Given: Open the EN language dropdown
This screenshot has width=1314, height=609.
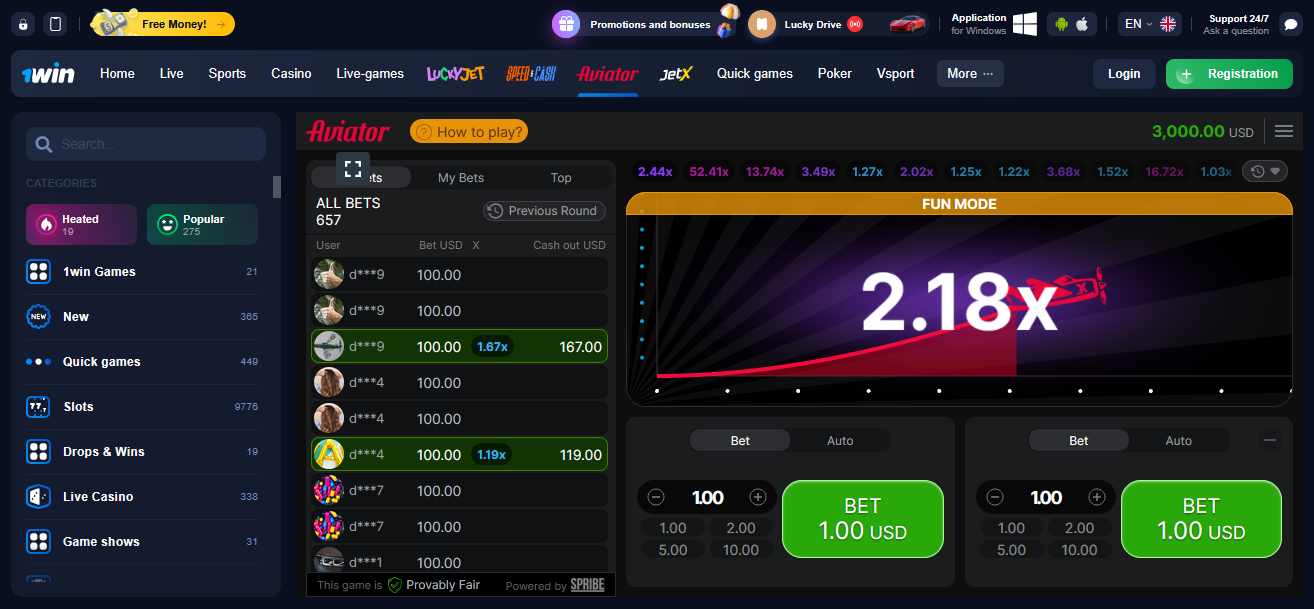Looking at the screenshot, I should [x=1150, y=24].
